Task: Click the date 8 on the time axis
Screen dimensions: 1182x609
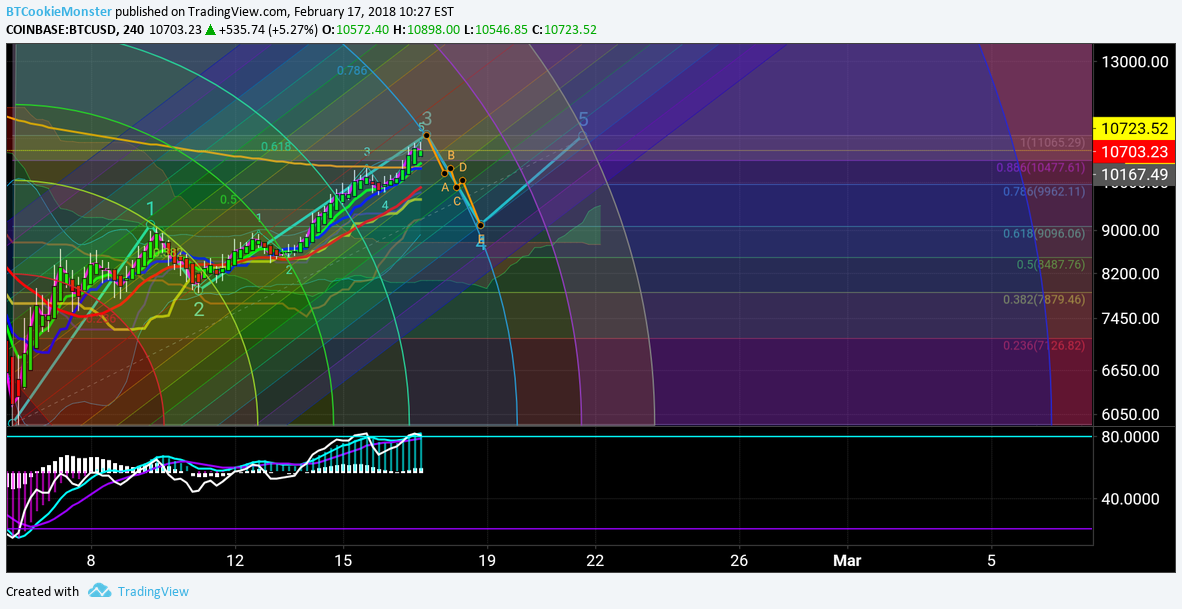Action: (91, 560)
